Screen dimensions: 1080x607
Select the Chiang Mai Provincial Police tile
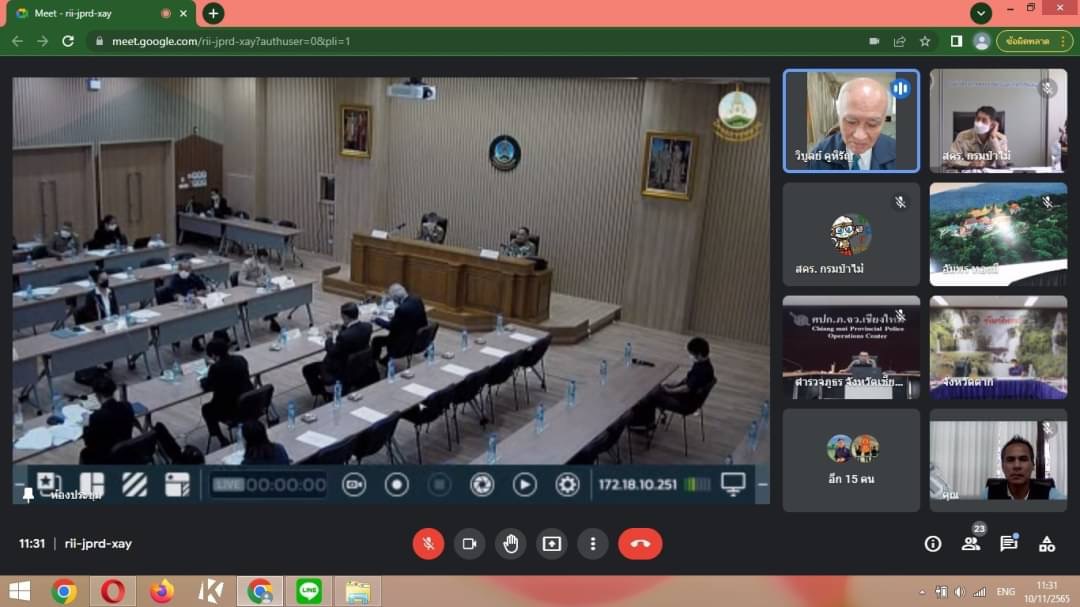pyautogui.click(x=851, y=347)
